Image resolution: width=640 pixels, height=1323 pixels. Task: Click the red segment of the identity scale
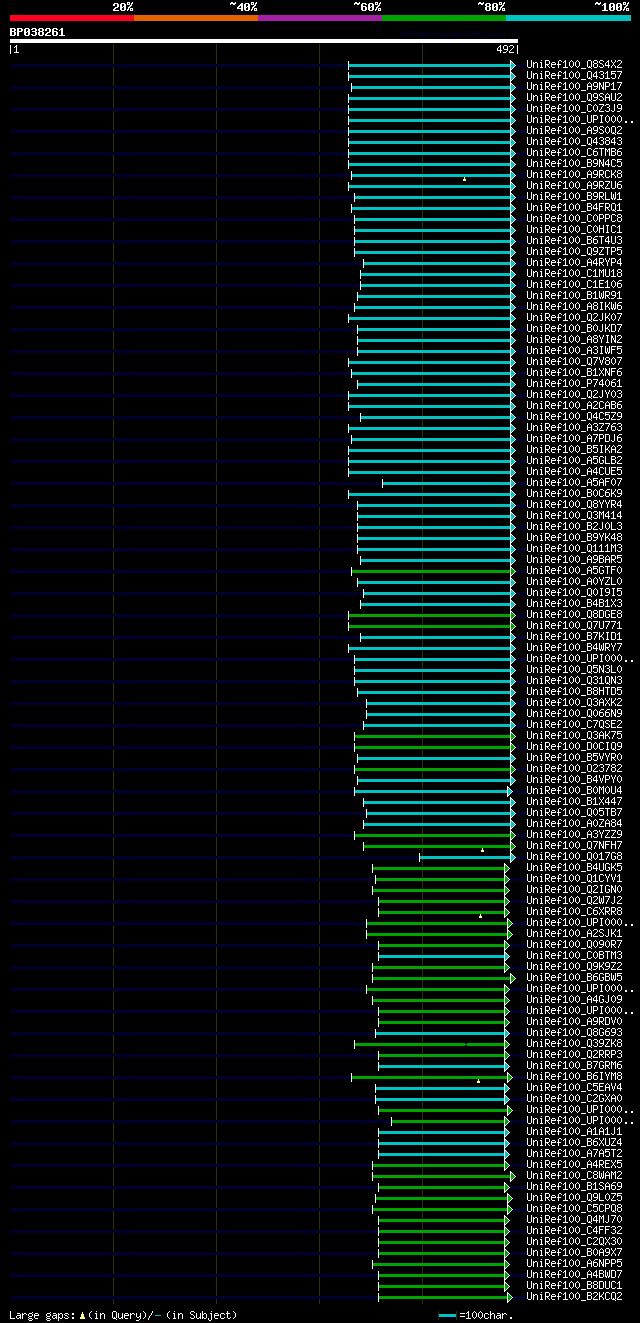(x=72, y=18)
